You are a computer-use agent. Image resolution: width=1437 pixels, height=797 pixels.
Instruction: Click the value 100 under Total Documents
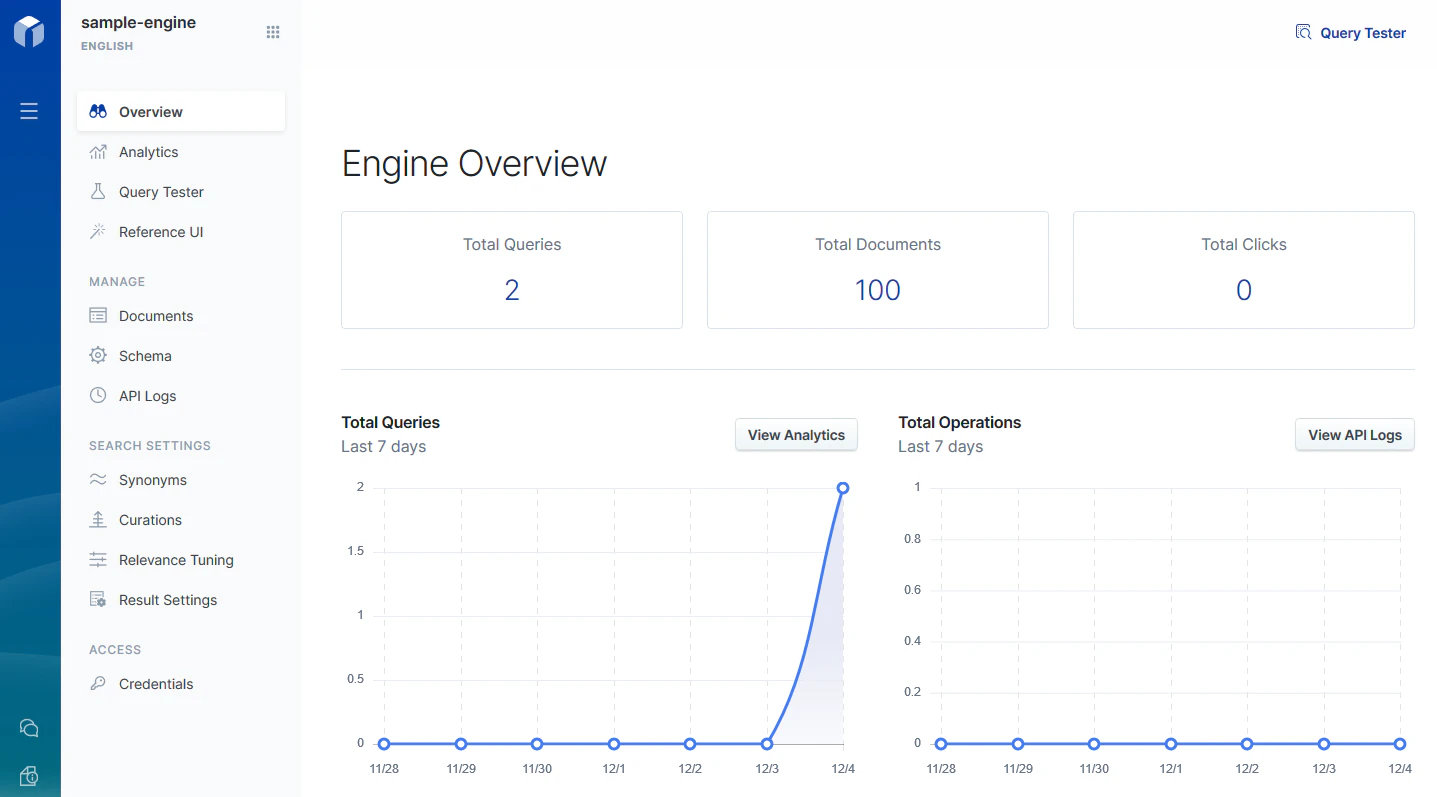878,290
